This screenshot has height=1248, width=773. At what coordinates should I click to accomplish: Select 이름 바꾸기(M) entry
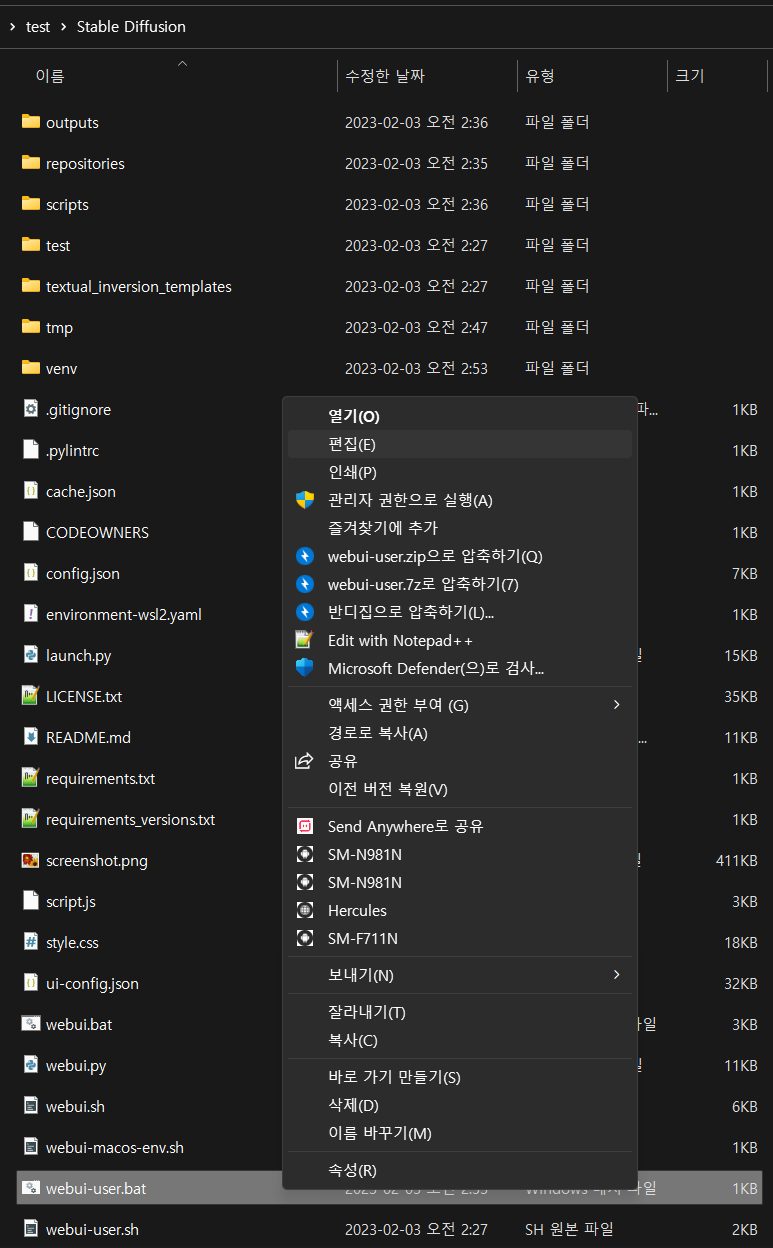tap(460, 1133)
